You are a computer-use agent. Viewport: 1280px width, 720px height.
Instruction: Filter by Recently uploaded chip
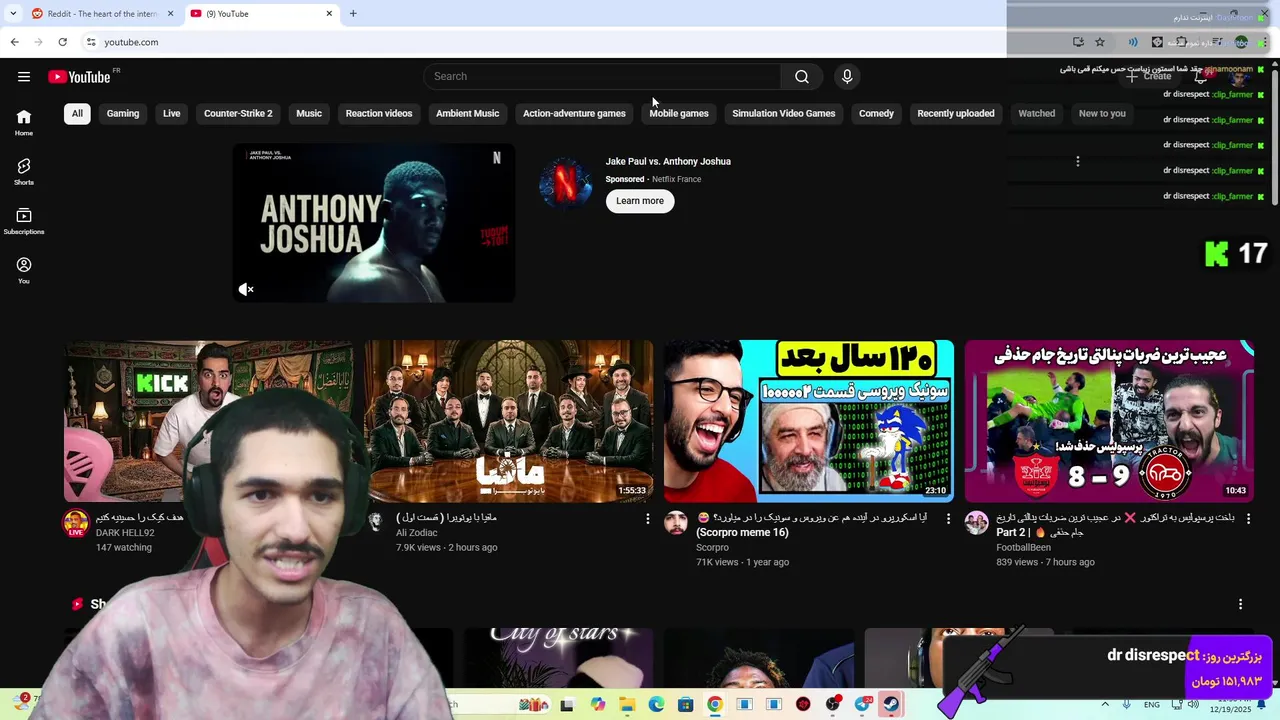pyautogui.click(x=956, y=113)
